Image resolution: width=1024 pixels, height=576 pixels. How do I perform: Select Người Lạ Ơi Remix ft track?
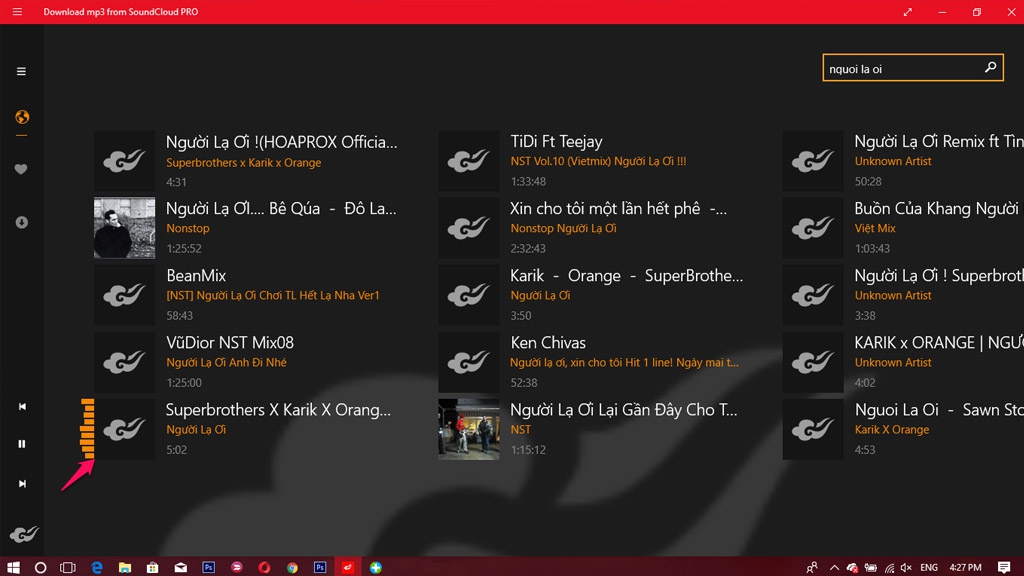click(939, 141)
